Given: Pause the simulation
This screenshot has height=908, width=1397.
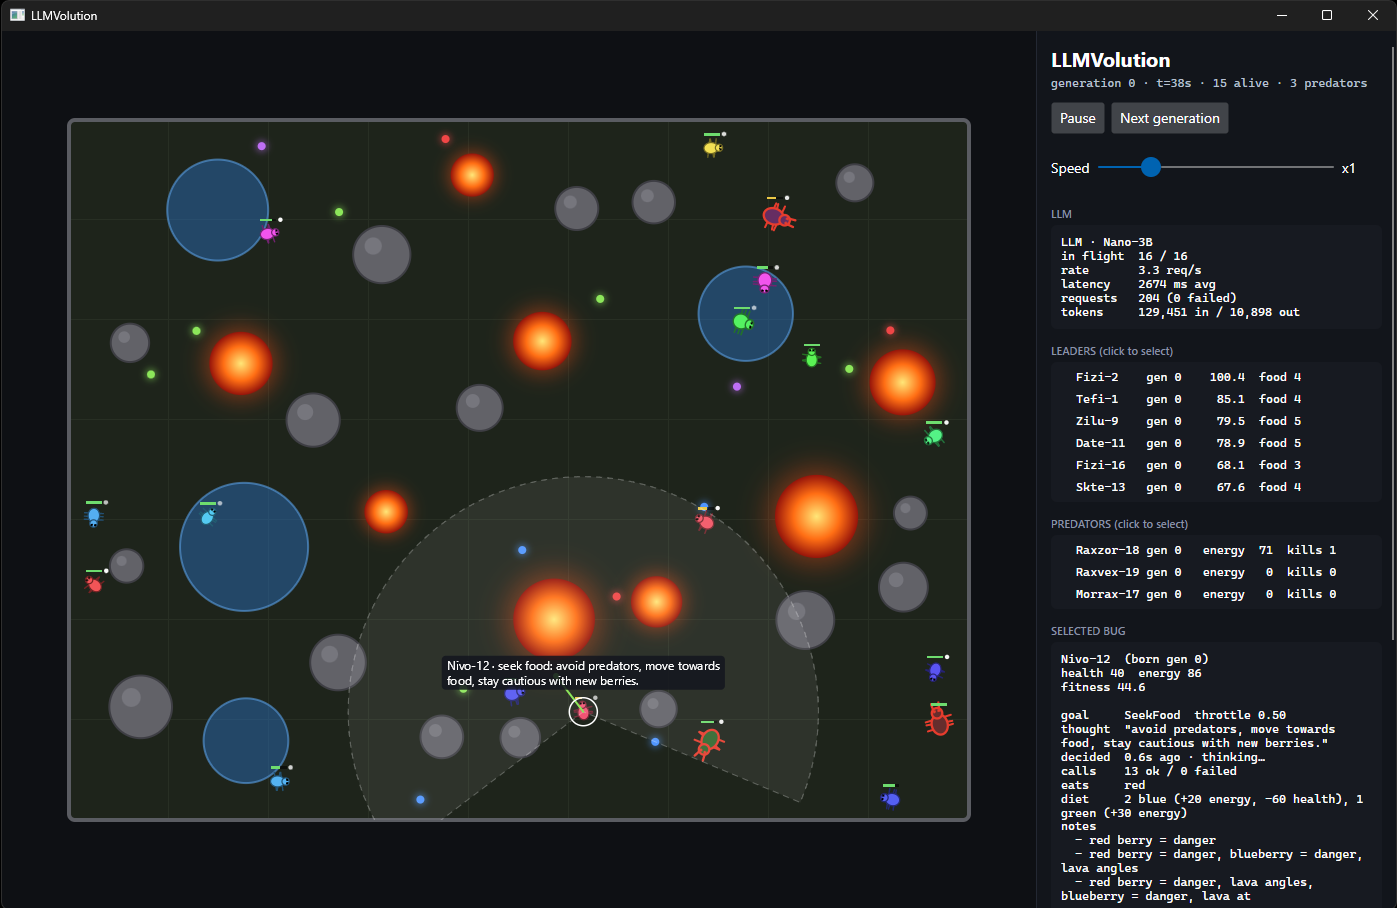Looking at the screenshot, I should tap(1078, 118).
